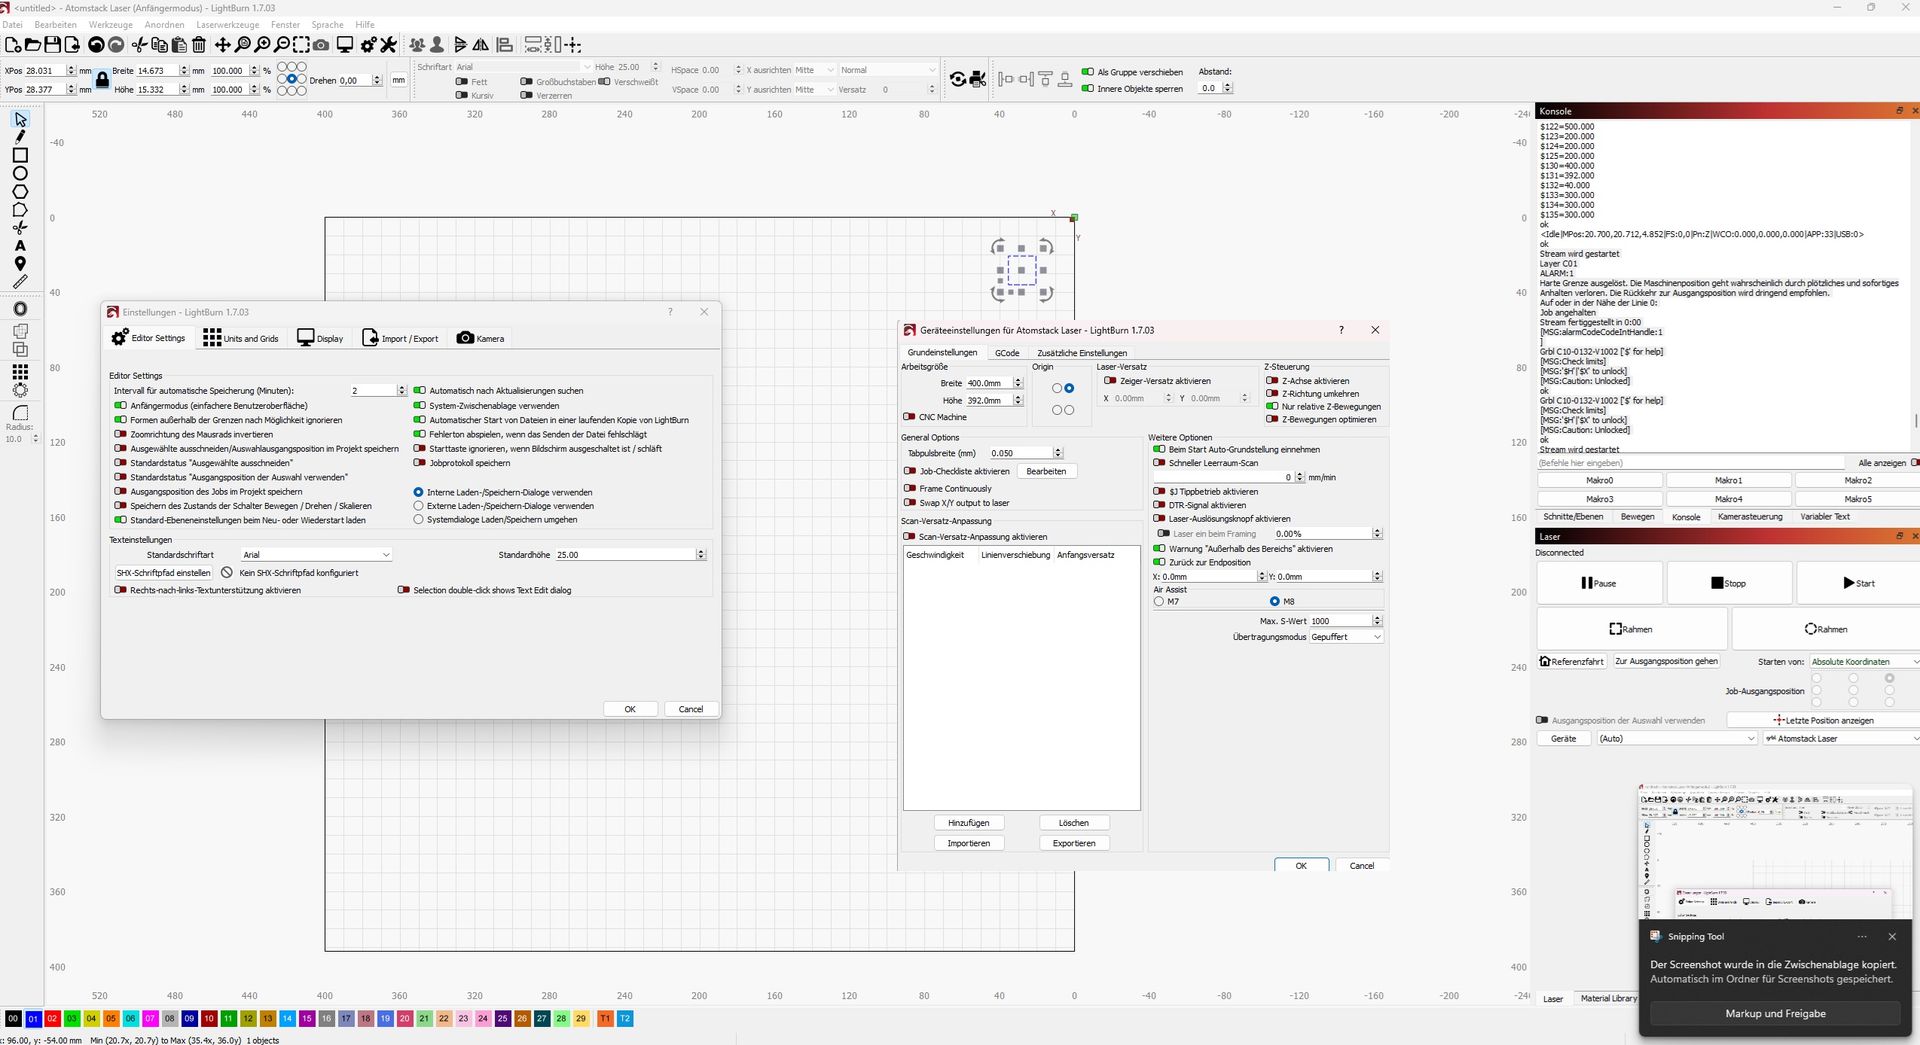This screenshot has width=1920, height=1045.
Task: Select the position marker pin tool
Action: click(x=20, y=264)
